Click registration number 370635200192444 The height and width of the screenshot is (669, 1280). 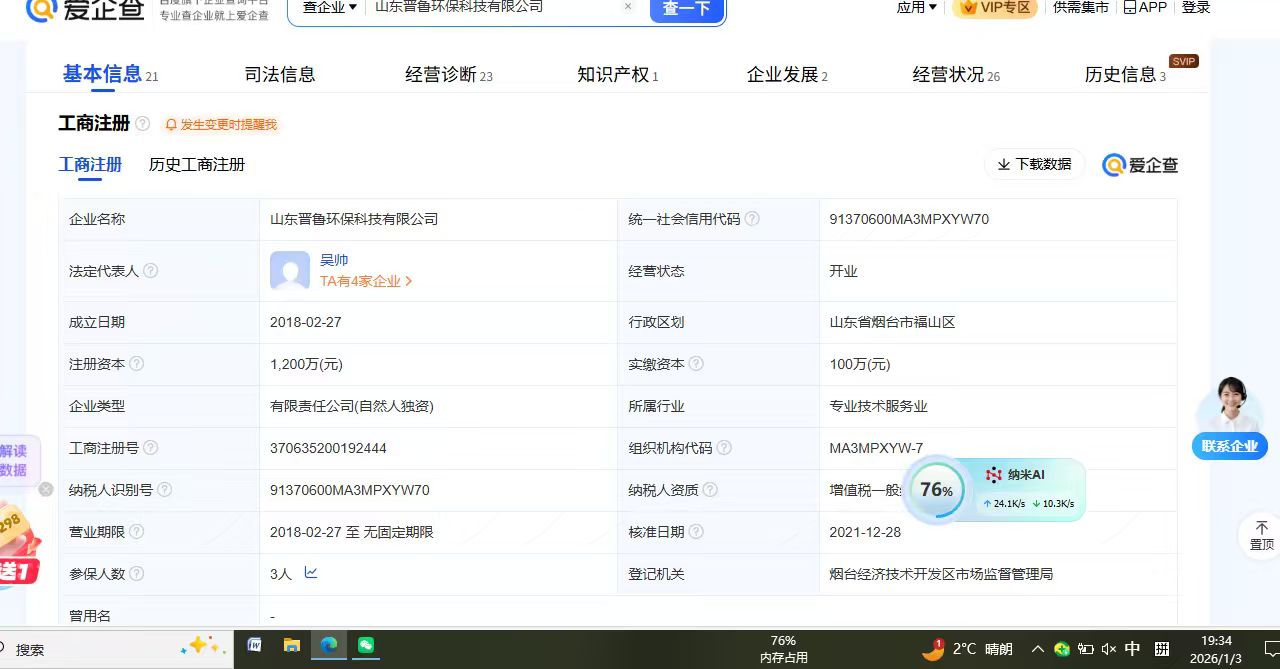coord(328,448)
